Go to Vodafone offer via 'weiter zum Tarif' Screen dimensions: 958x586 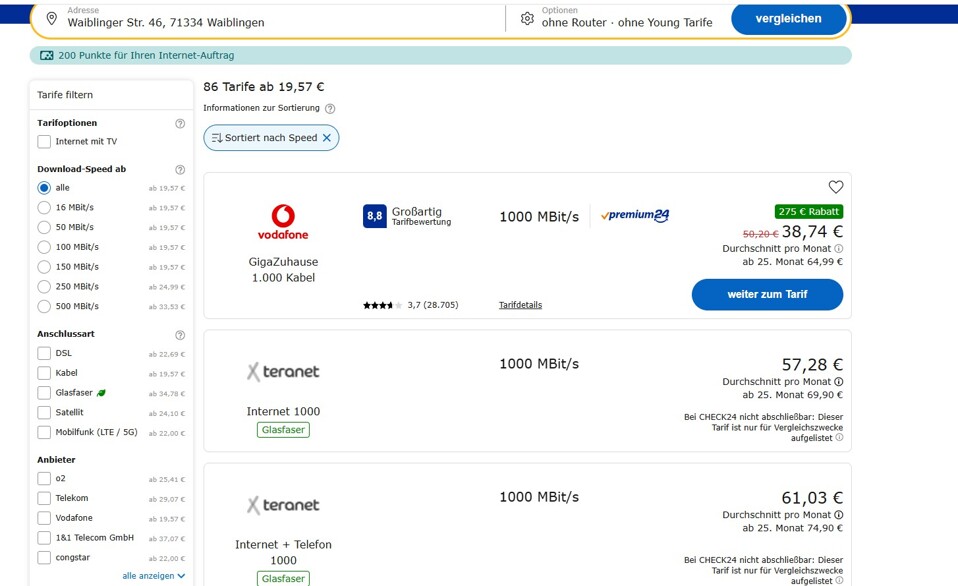tap(767, 295)
